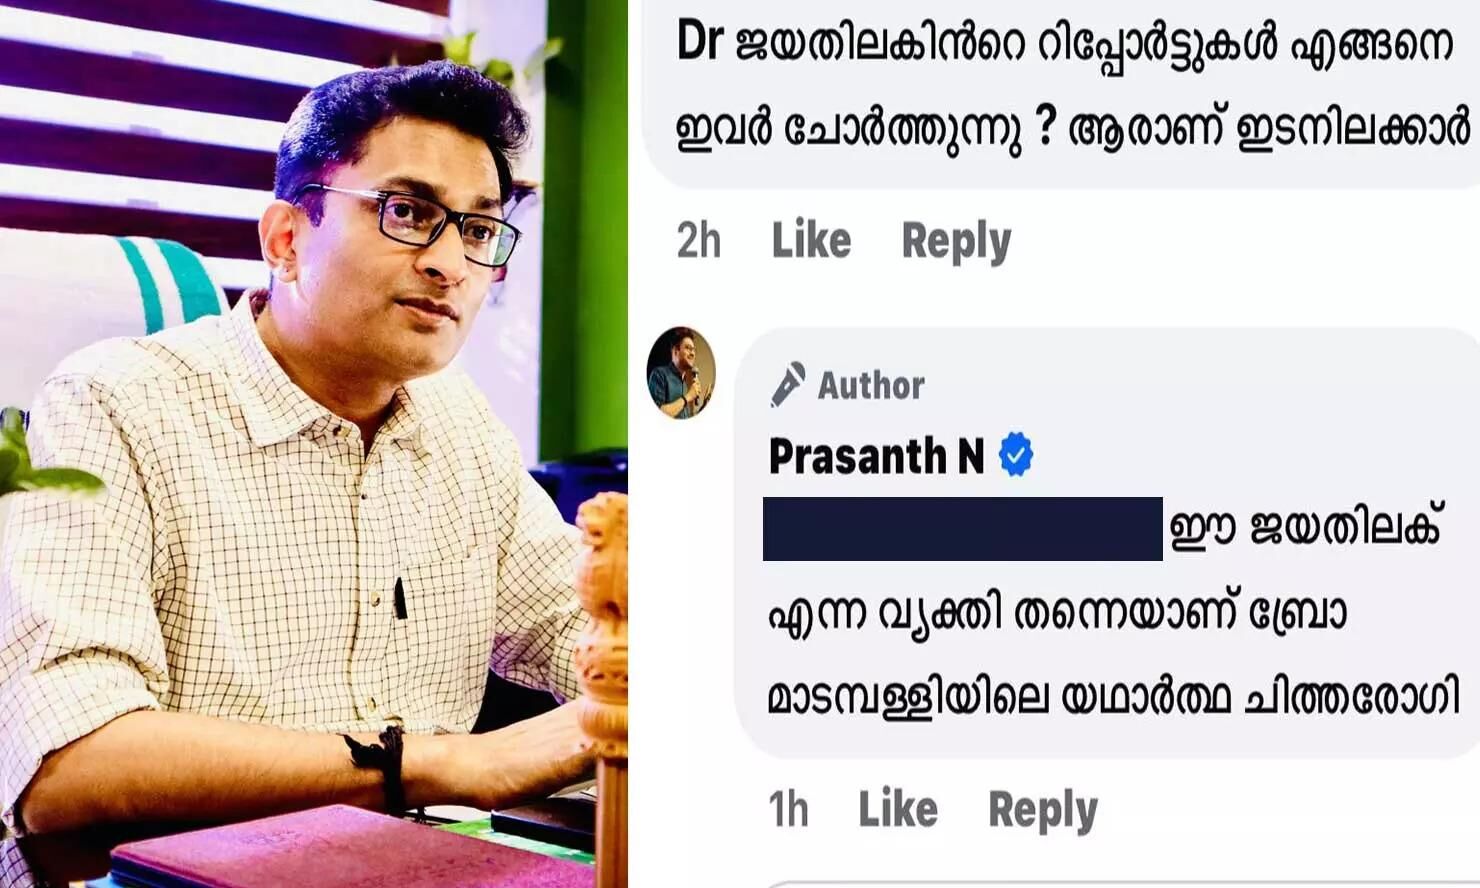Click the blacked-out redacted block
The height and width of the screenshot is (888, 1480).
962,528
